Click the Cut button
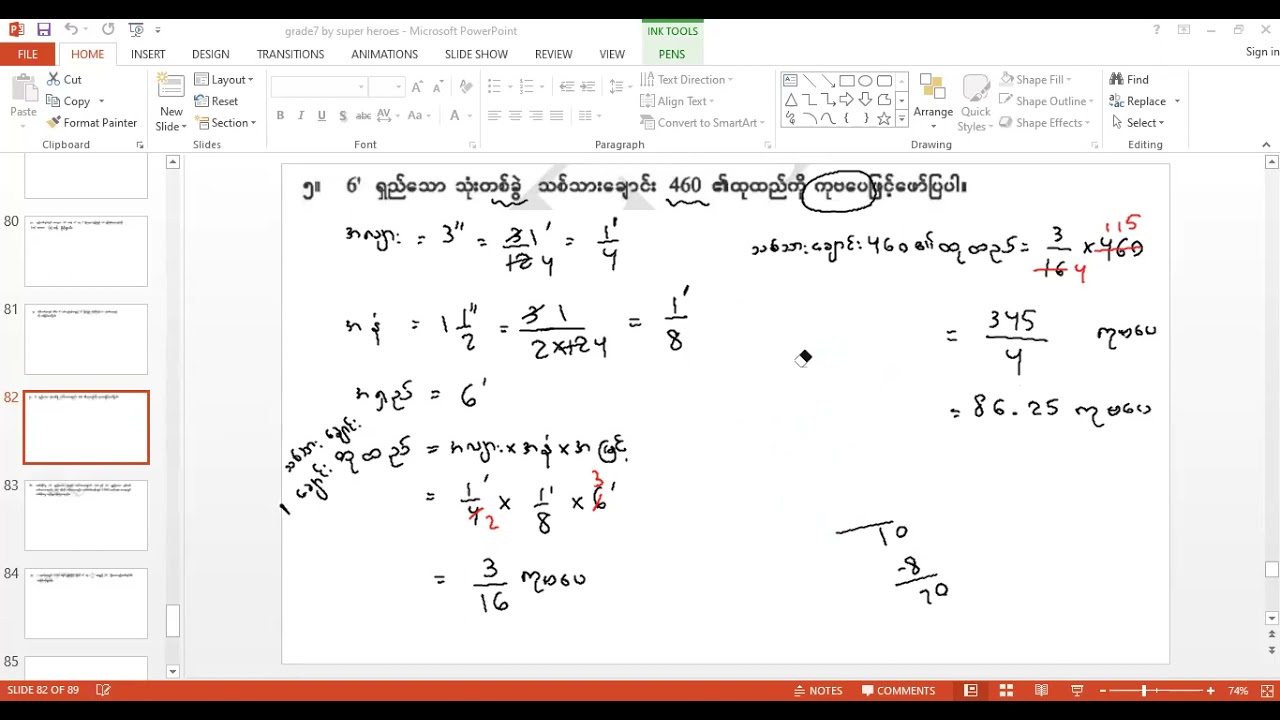Viewport: 1280px width, 720px height. pos(64,80)
